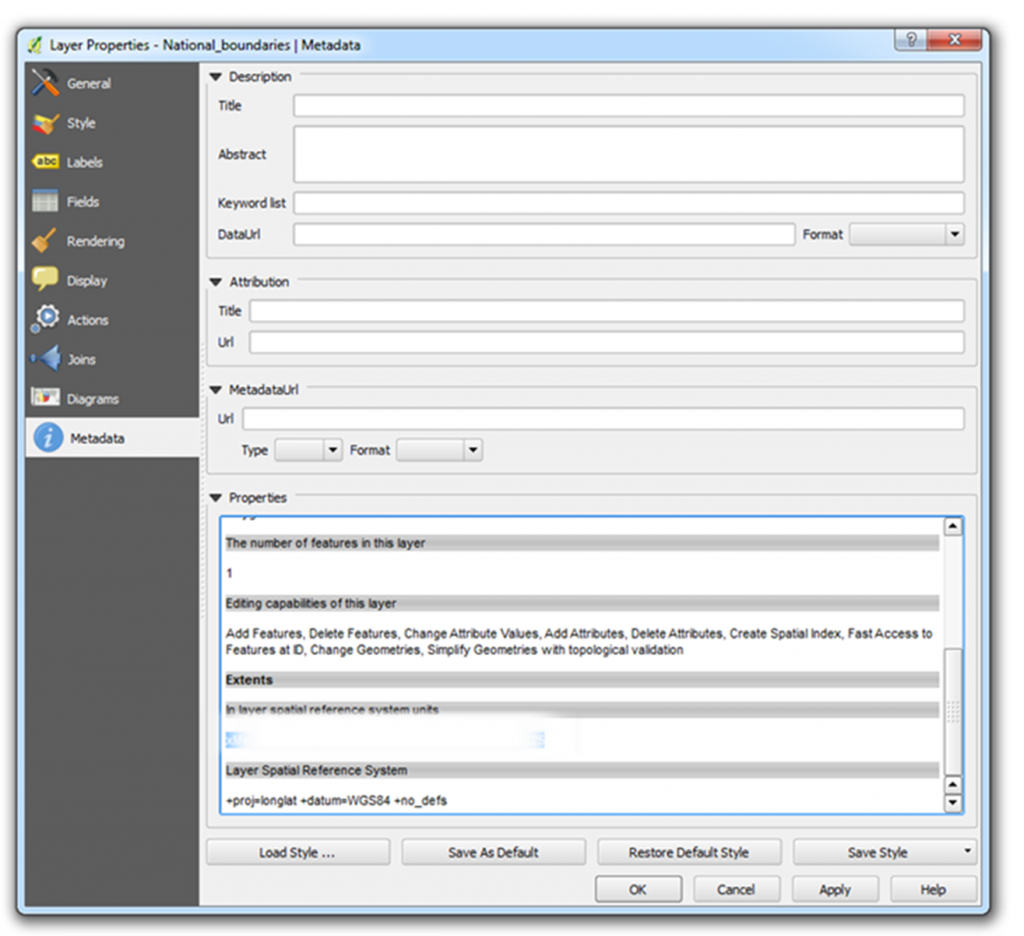Click 'Editing capabilities of this layer' heading
The height and width of the screenshot is (936, 1024).
(x=311, y=603)
